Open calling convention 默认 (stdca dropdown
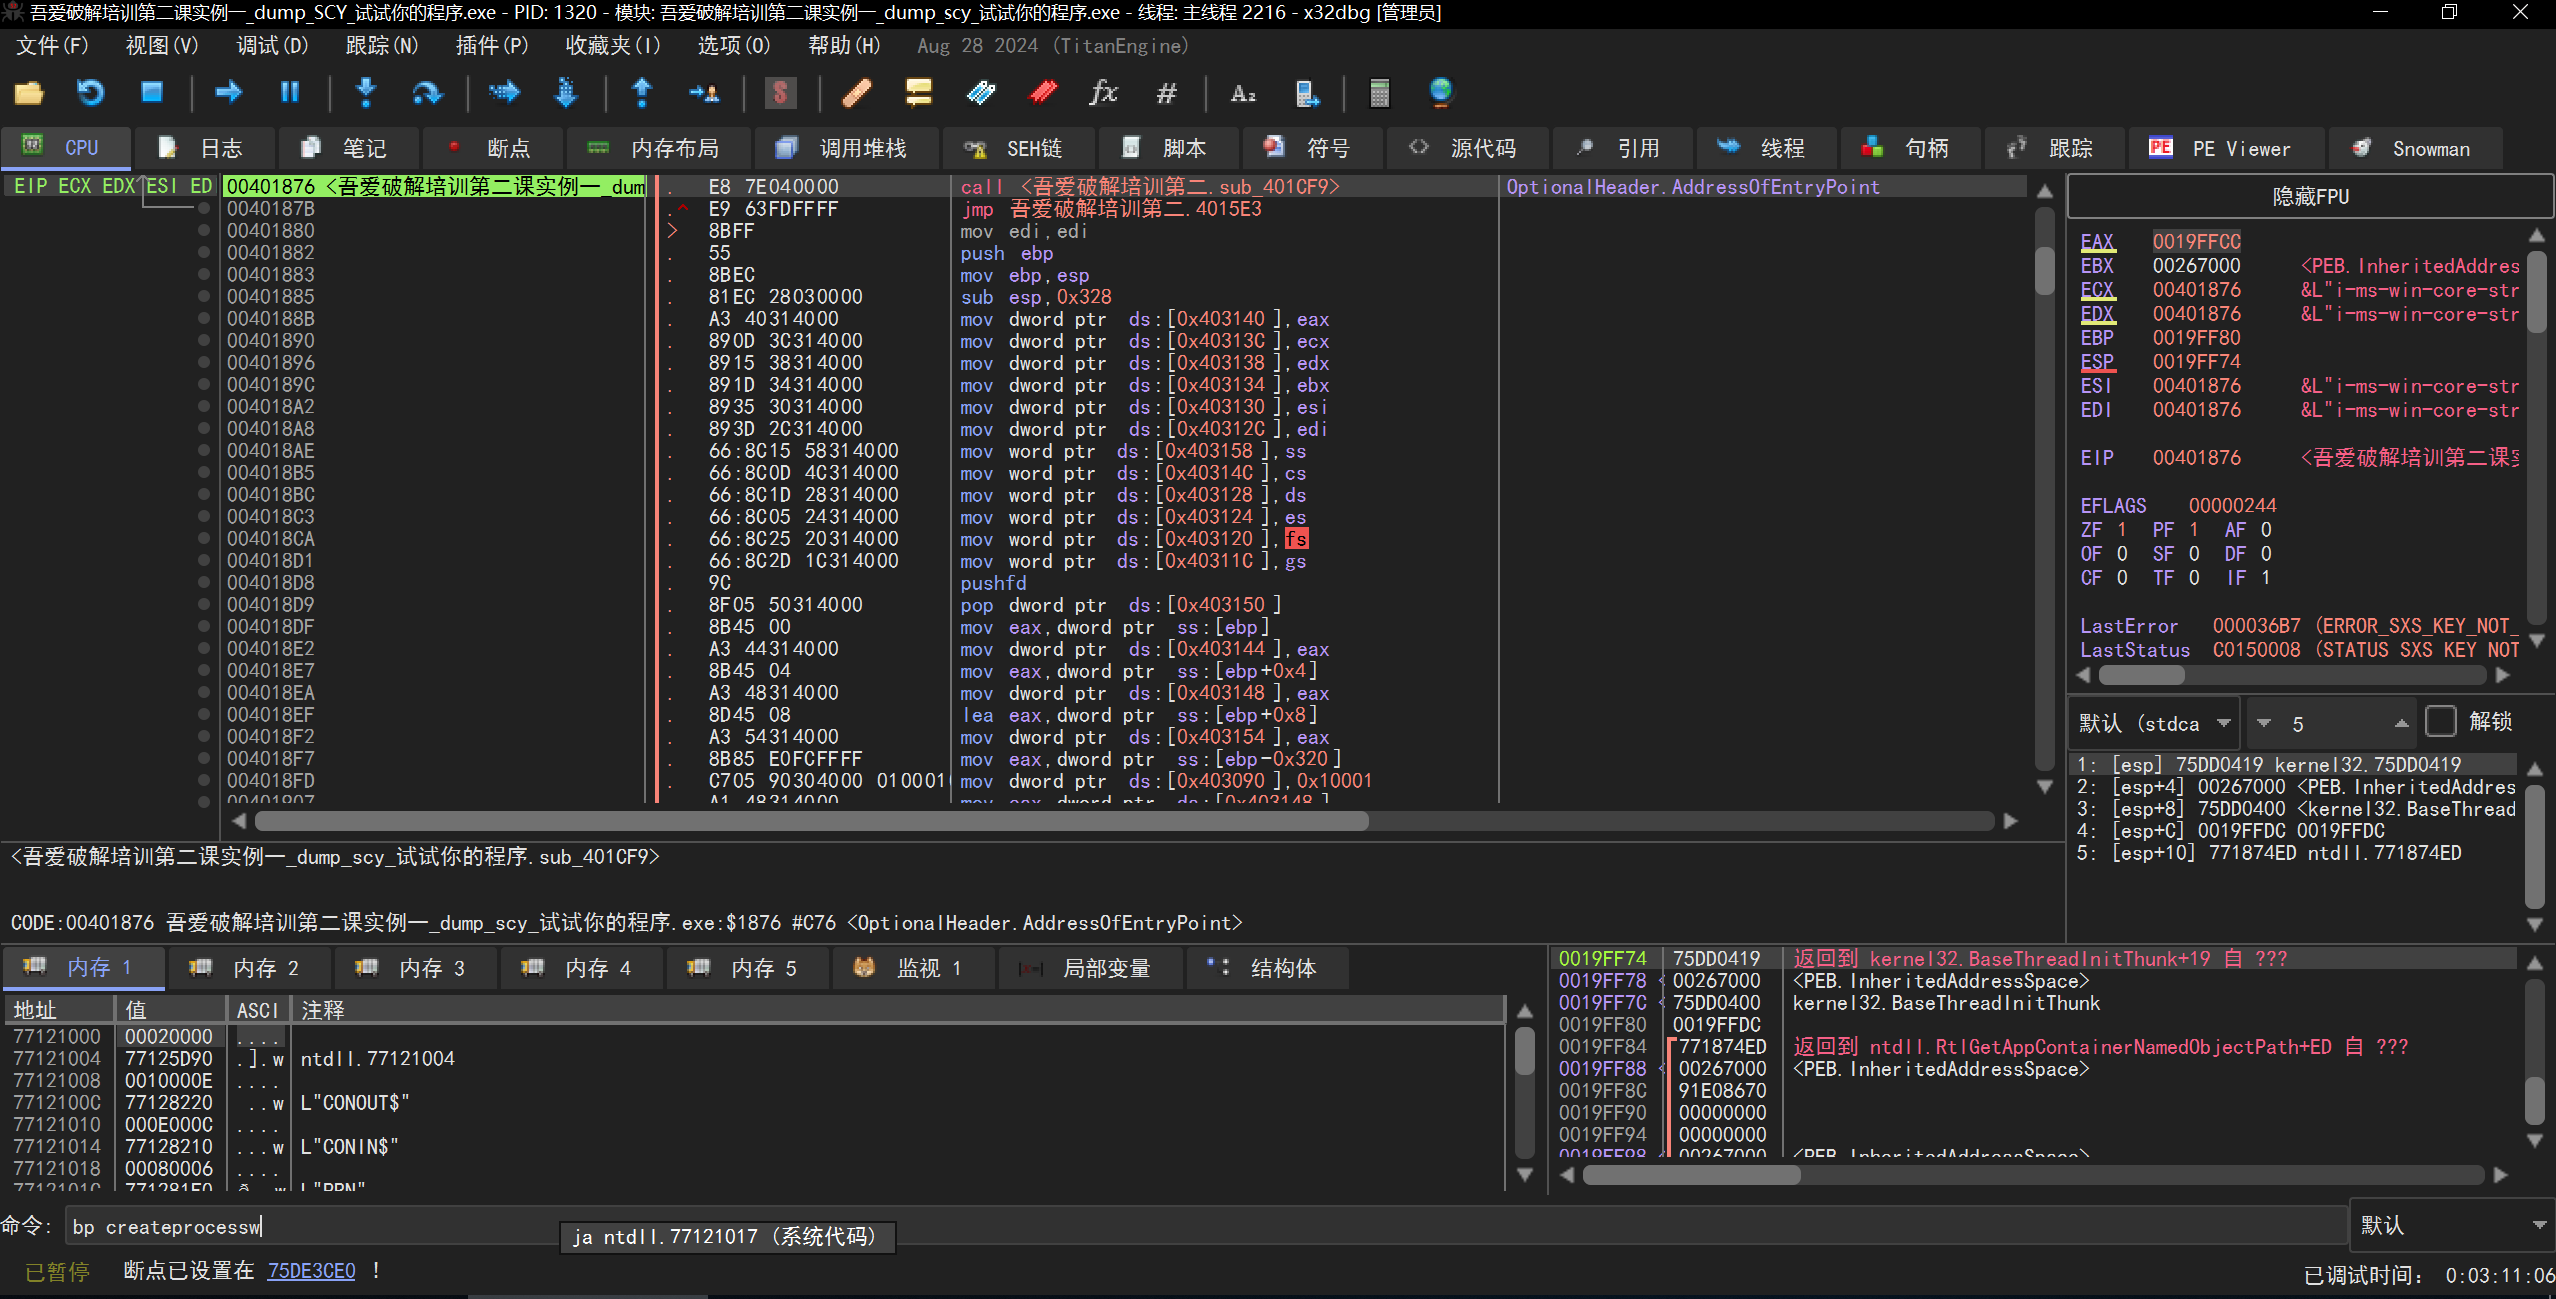The image size is (2556, 1299). (x=2154, y=723)
